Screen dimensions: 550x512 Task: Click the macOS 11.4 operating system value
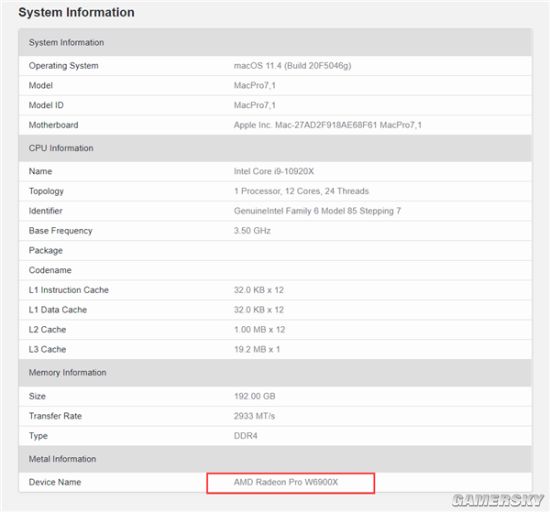293,66
